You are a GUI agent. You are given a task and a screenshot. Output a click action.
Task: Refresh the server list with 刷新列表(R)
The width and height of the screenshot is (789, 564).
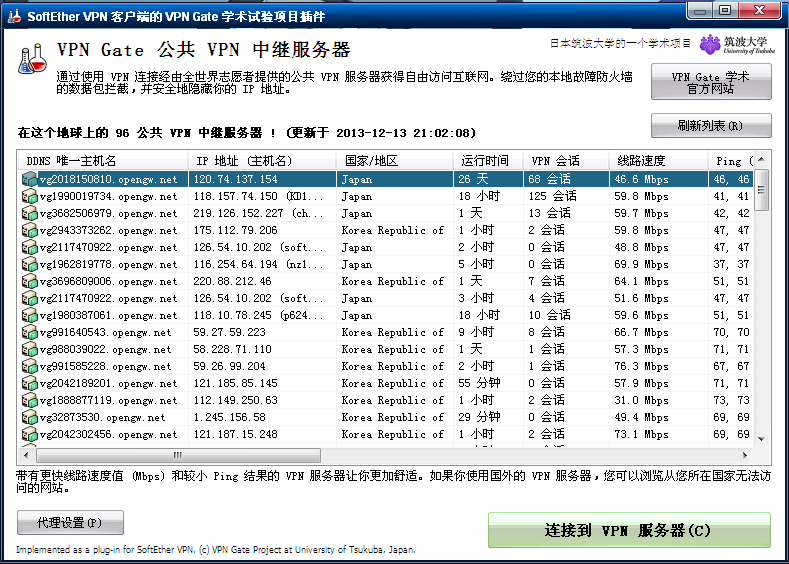point(711,126)
